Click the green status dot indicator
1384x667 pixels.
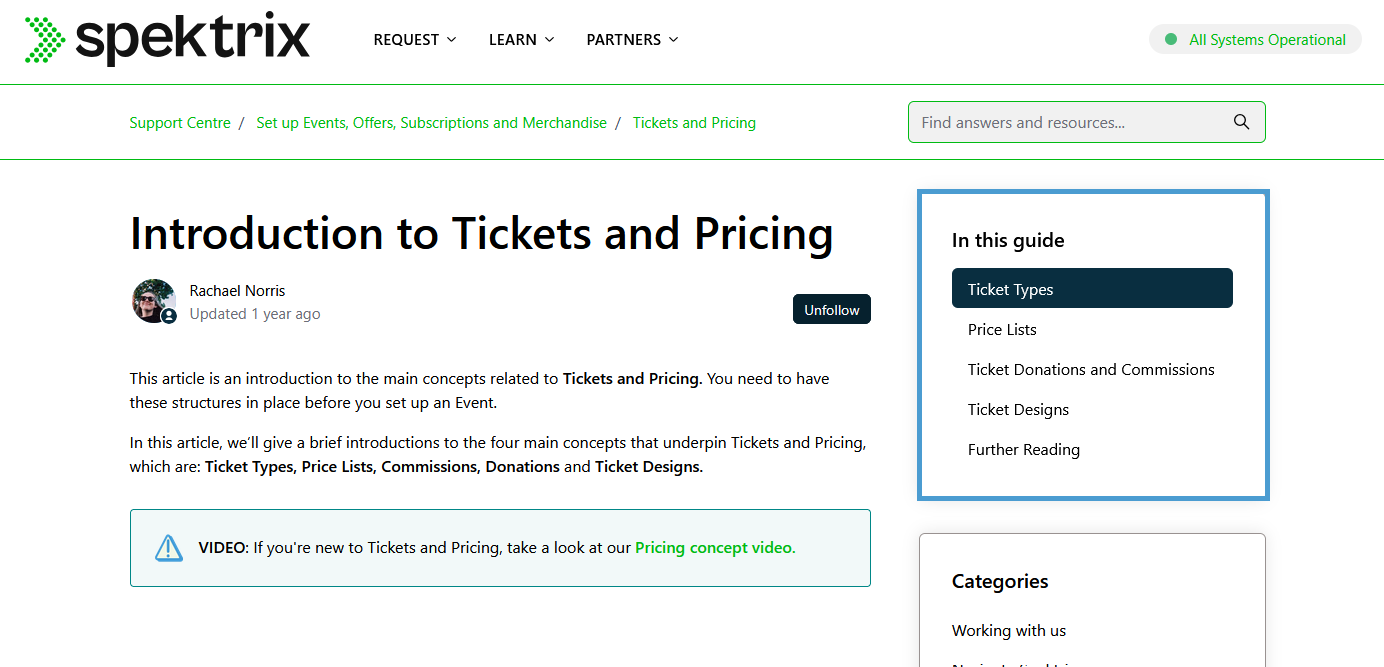click(x=1171, y=40)
